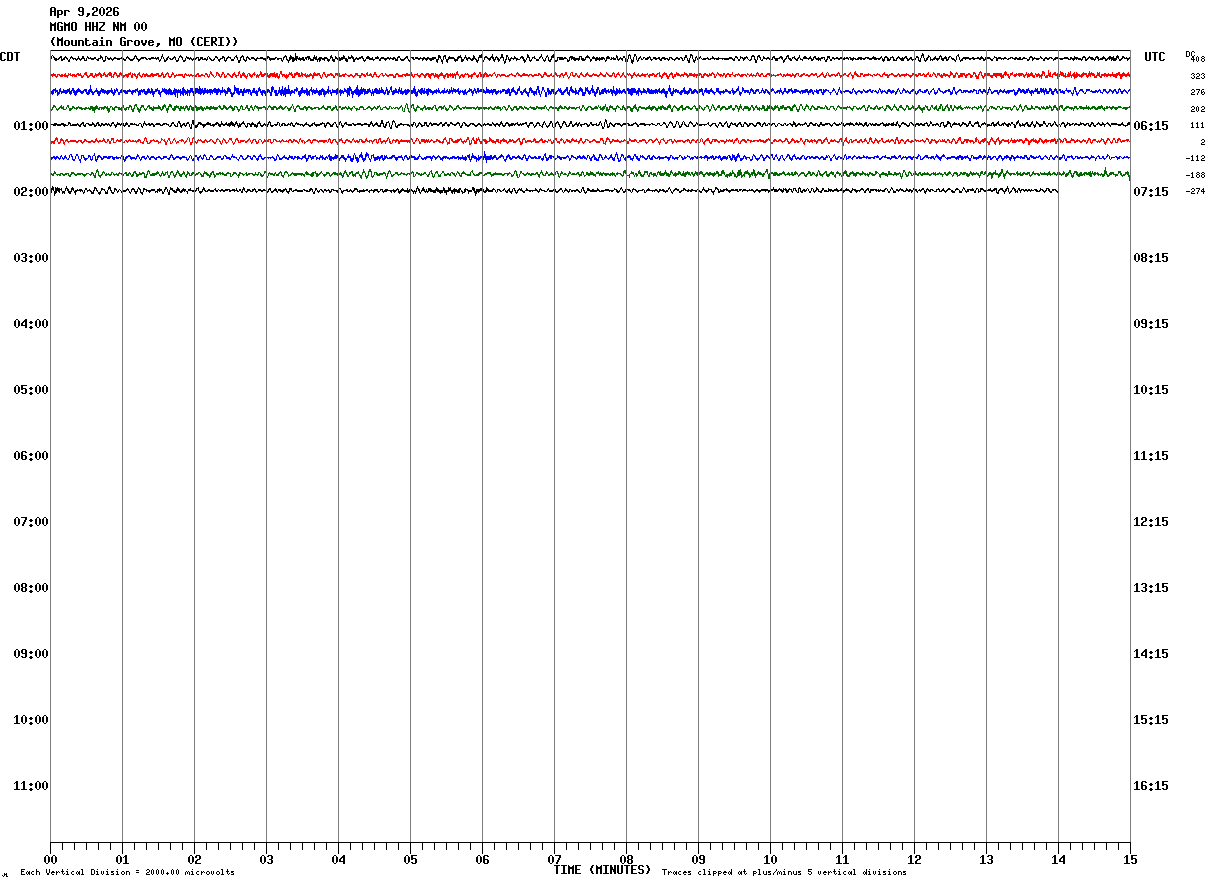This screenshot has width=1210, height=886.
Task: Click the '05:00' CDT time label
Action: [x=31, y=390]
